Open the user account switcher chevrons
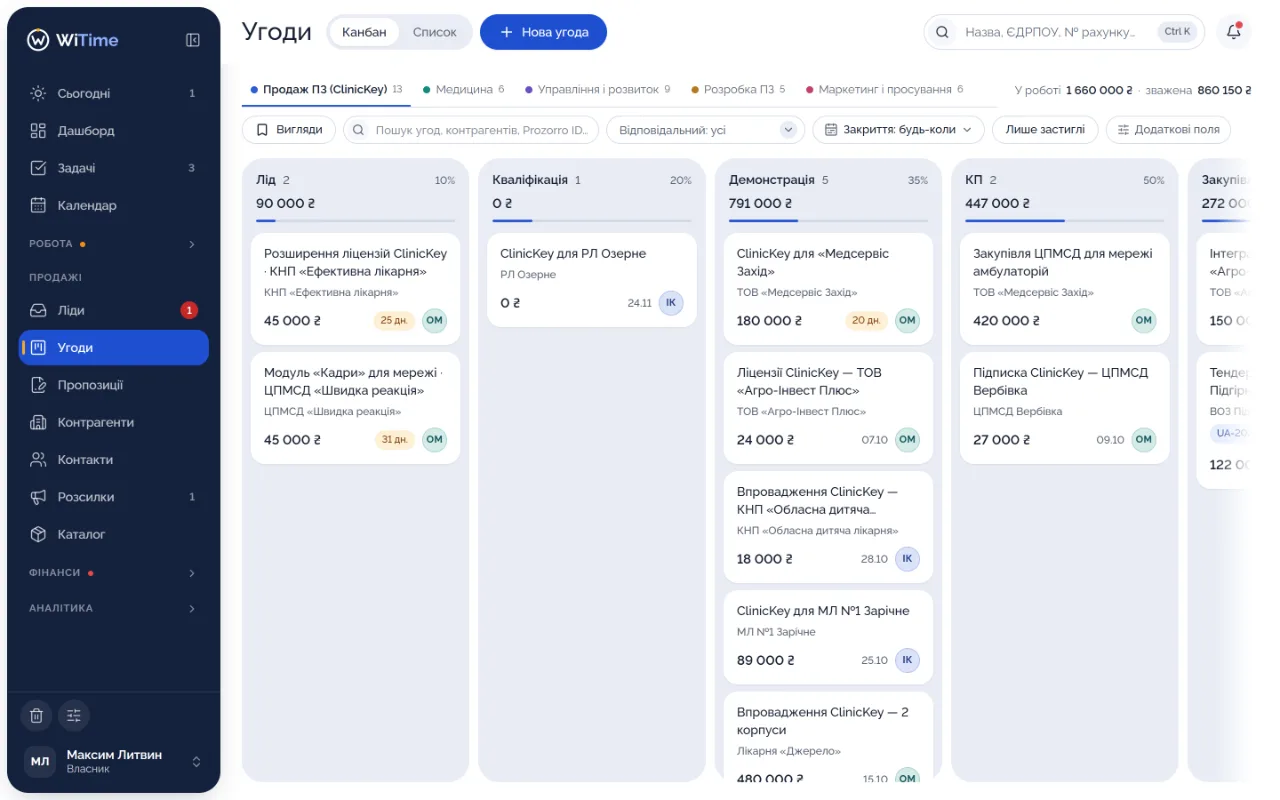 (x=196, y=762)
